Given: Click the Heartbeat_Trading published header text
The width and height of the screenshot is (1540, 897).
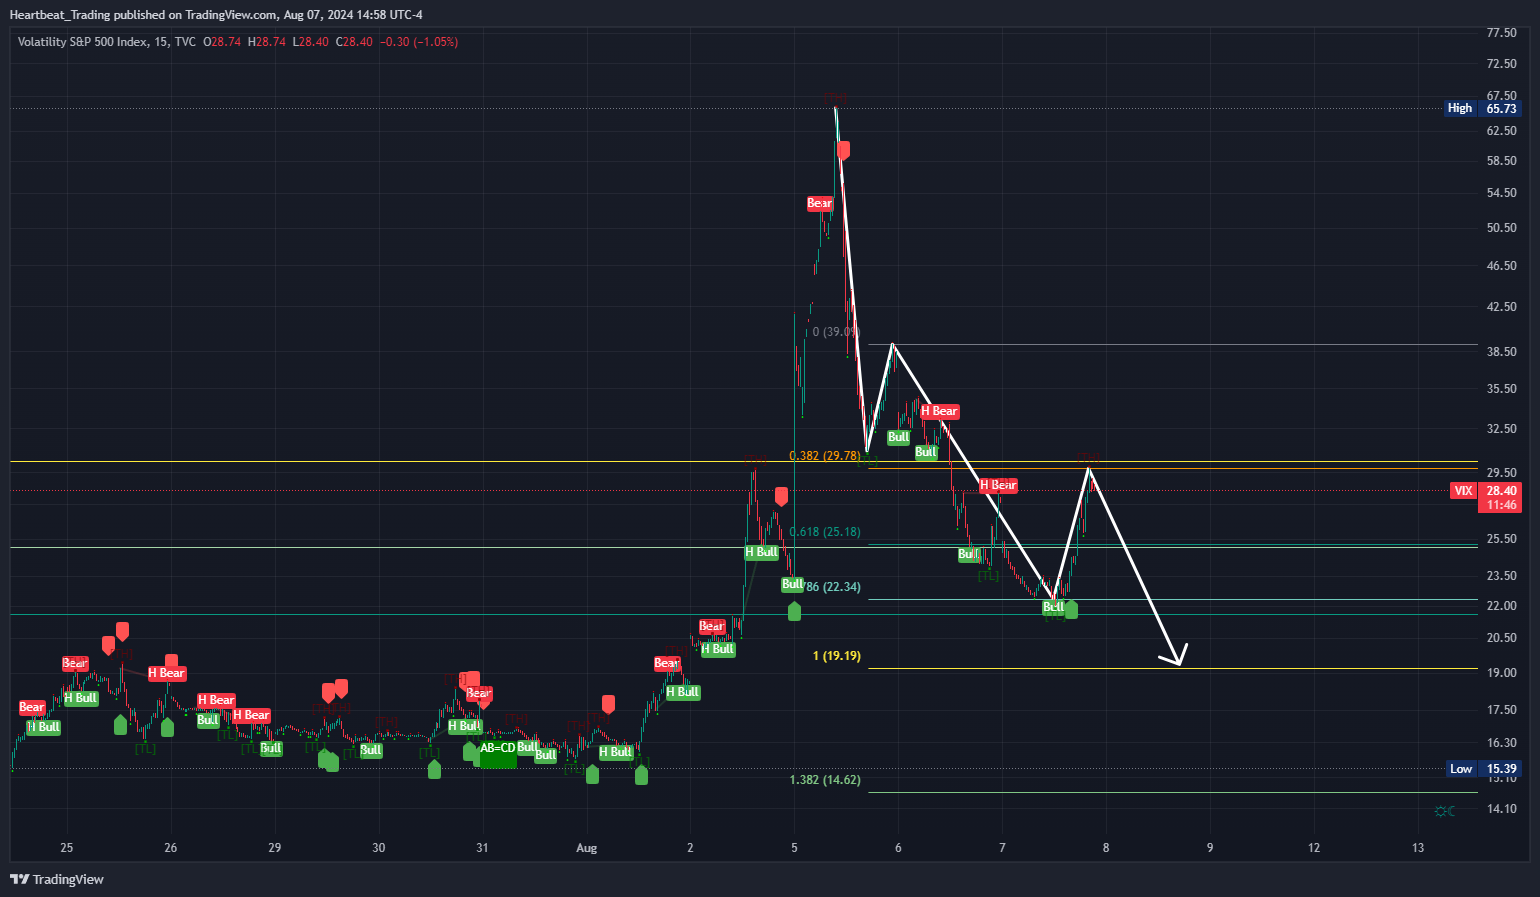Looking at the screenshot, I should (216, 15).
